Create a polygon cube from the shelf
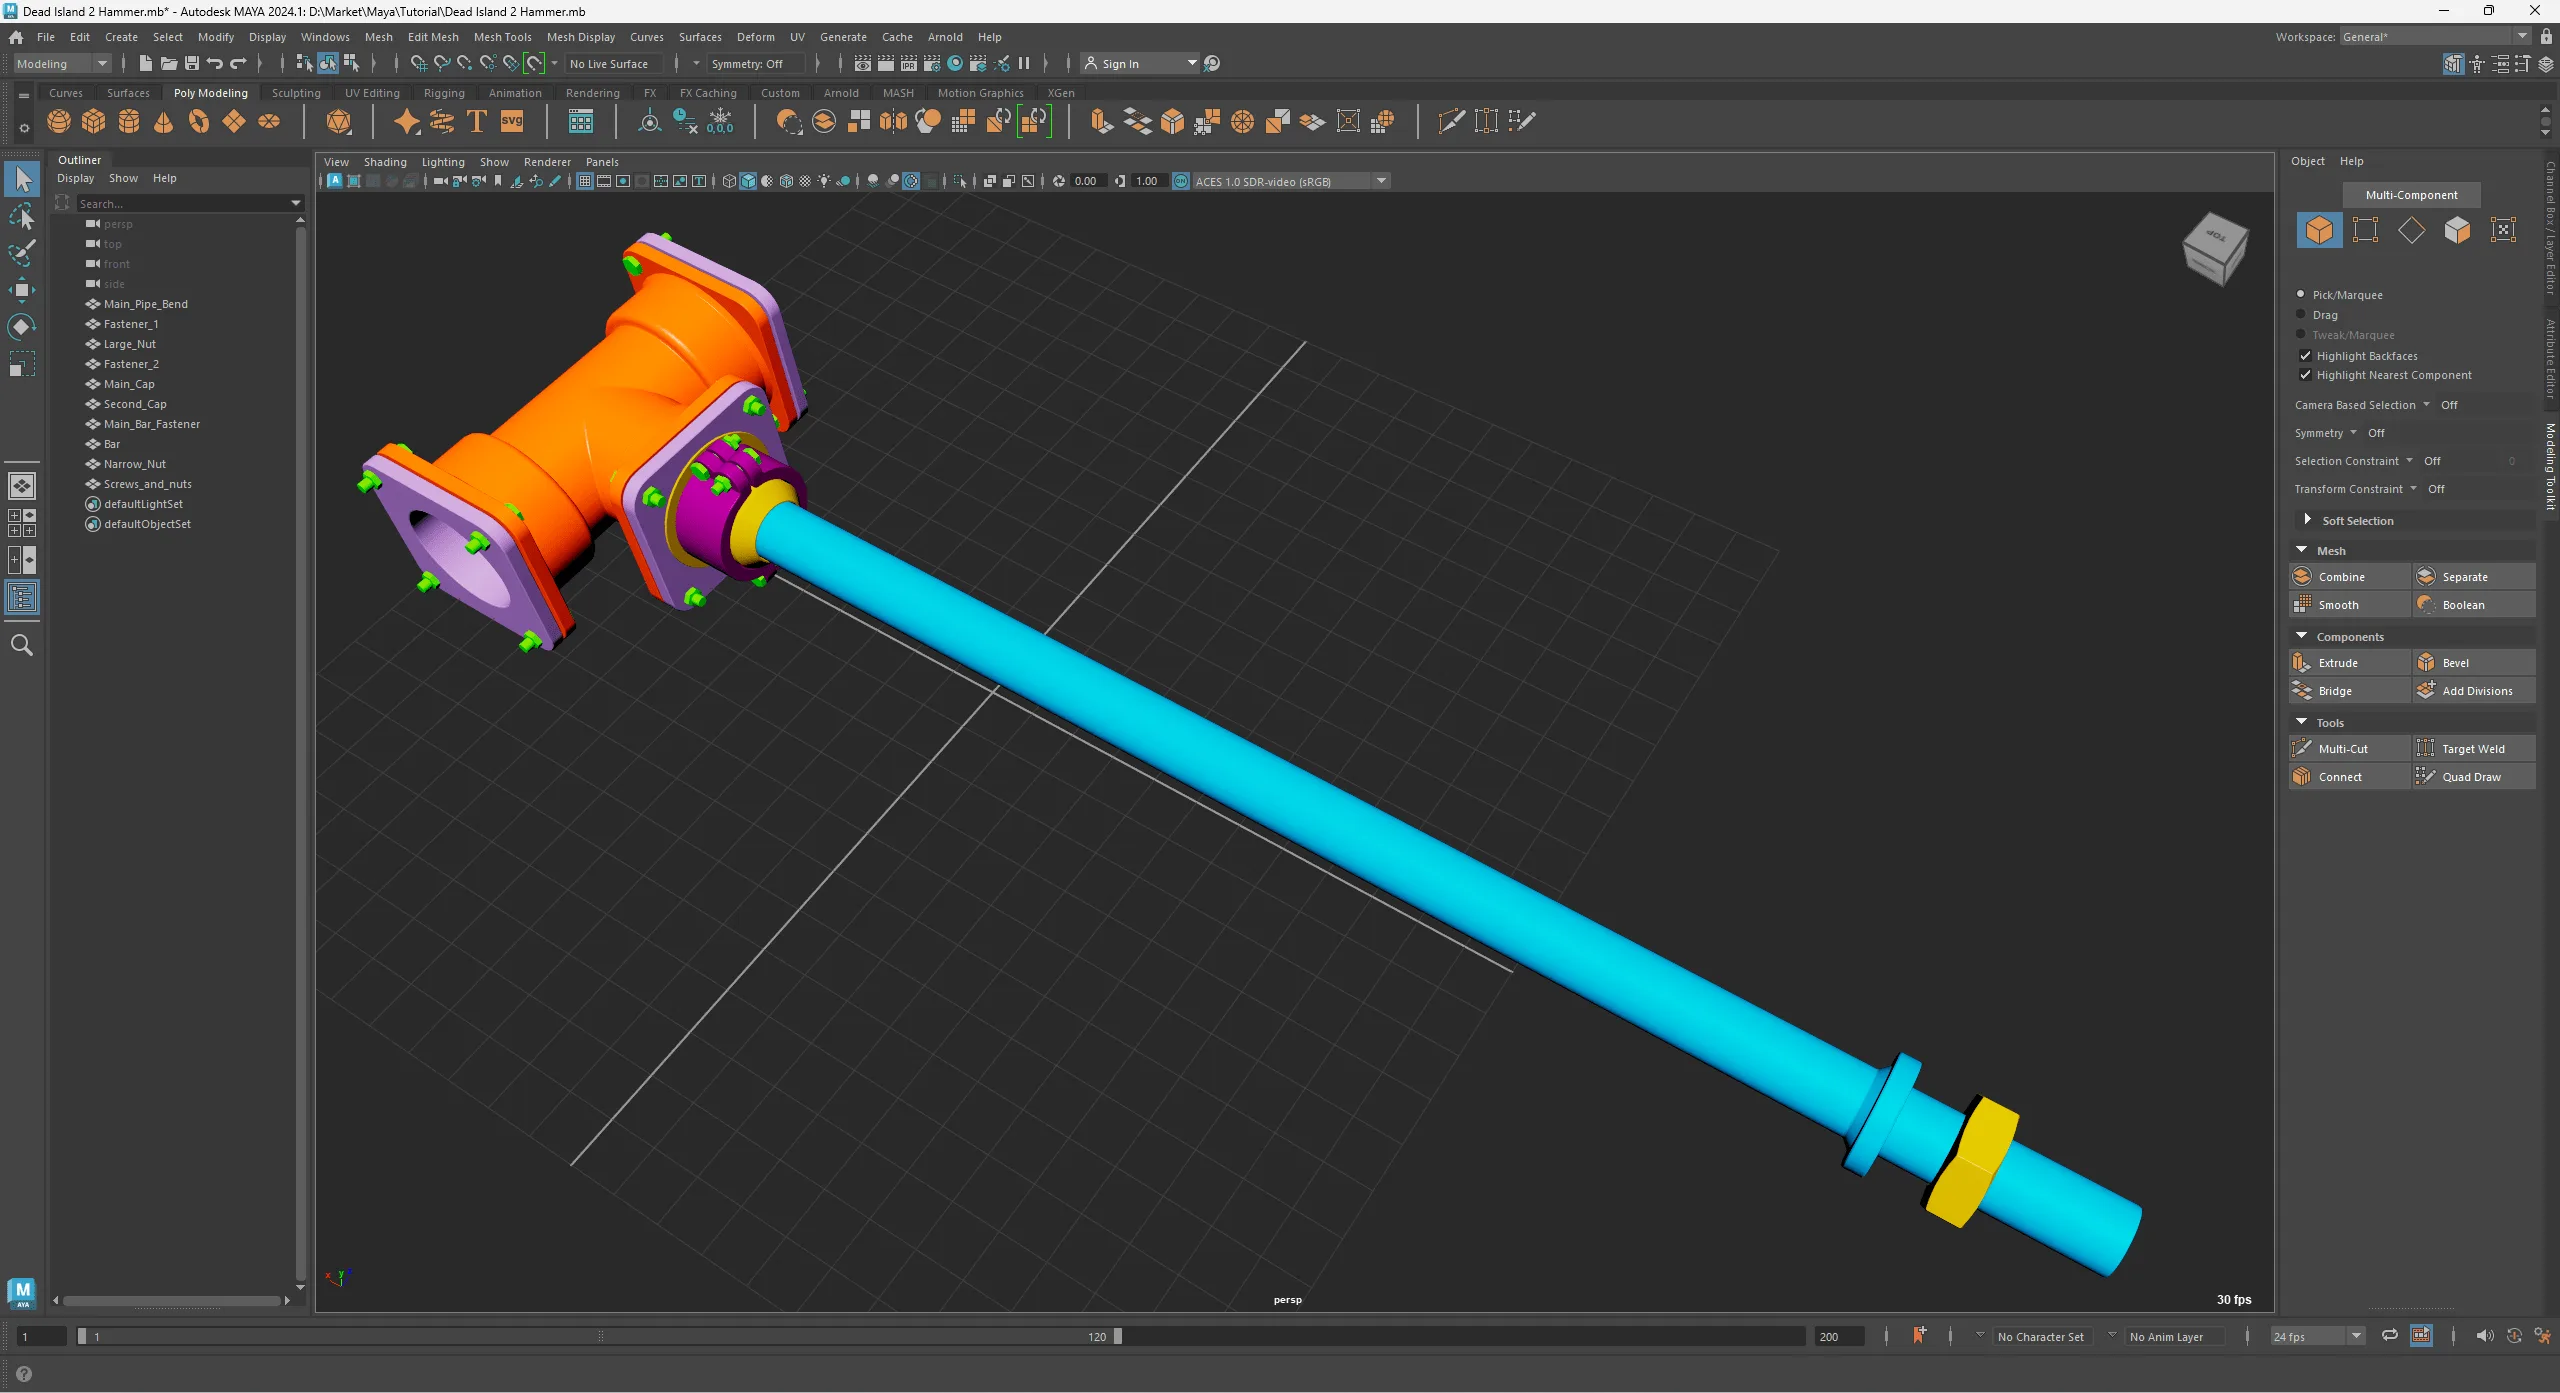 pos(94,122)
